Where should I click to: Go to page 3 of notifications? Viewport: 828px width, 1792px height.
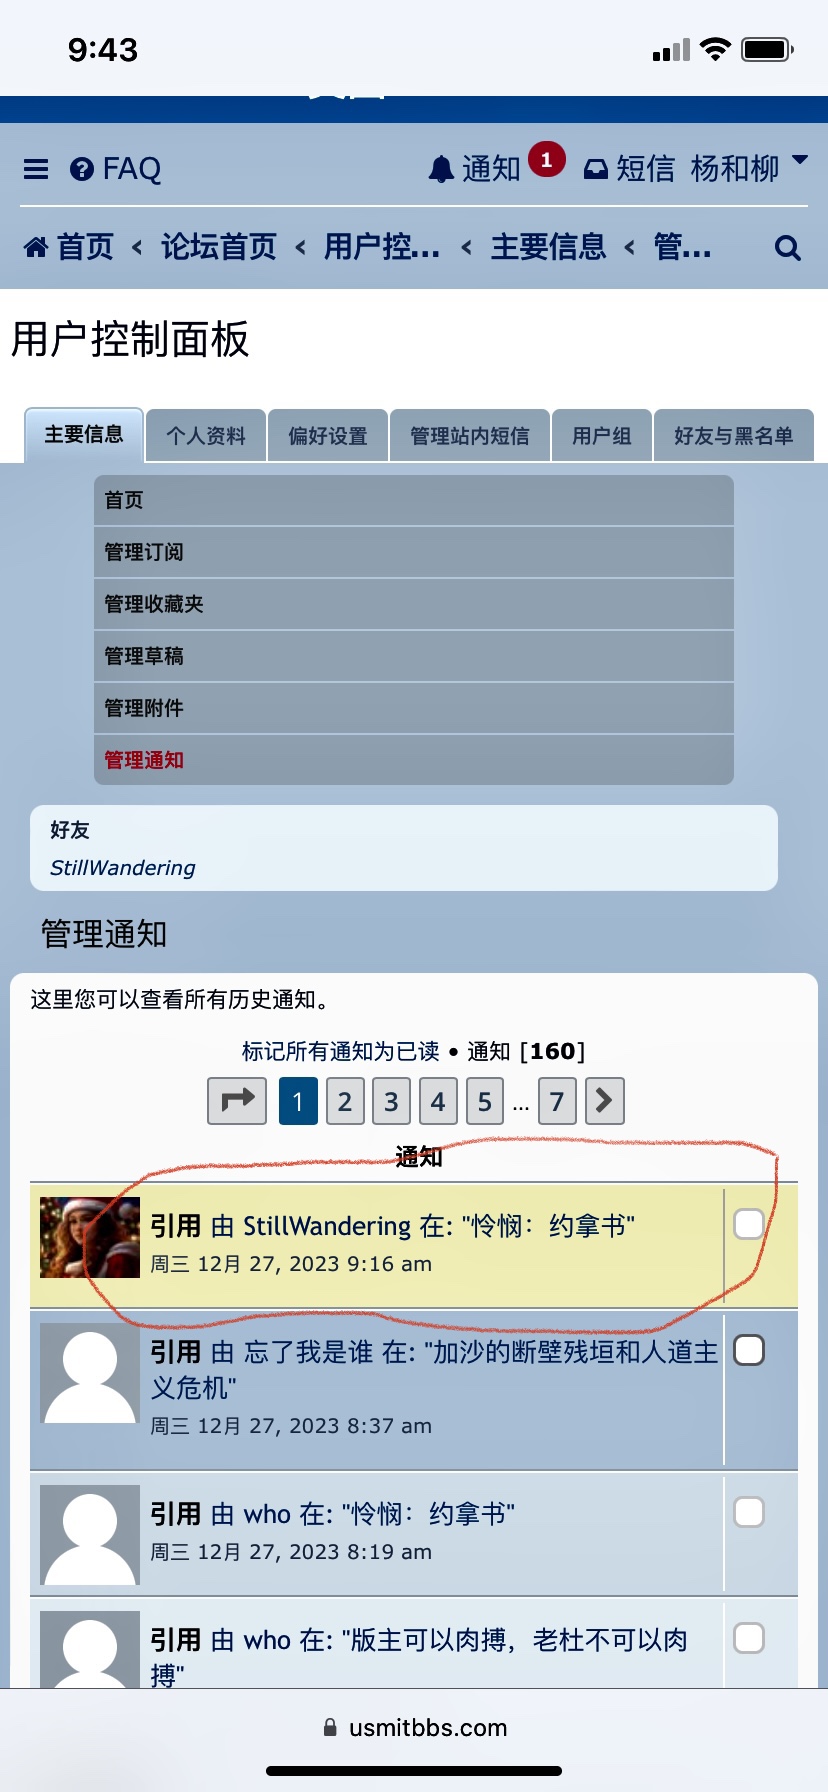391,1101
